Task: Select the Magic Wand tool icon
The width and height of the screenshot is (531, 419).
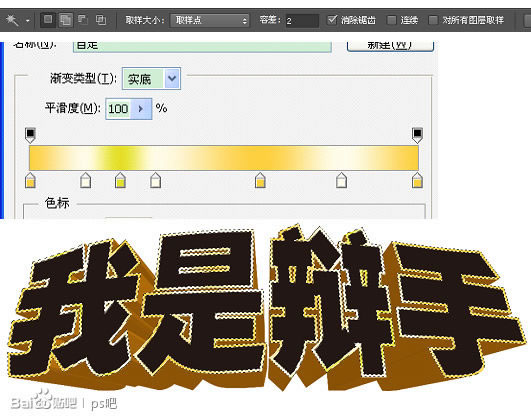Action: tap(12, 20)
